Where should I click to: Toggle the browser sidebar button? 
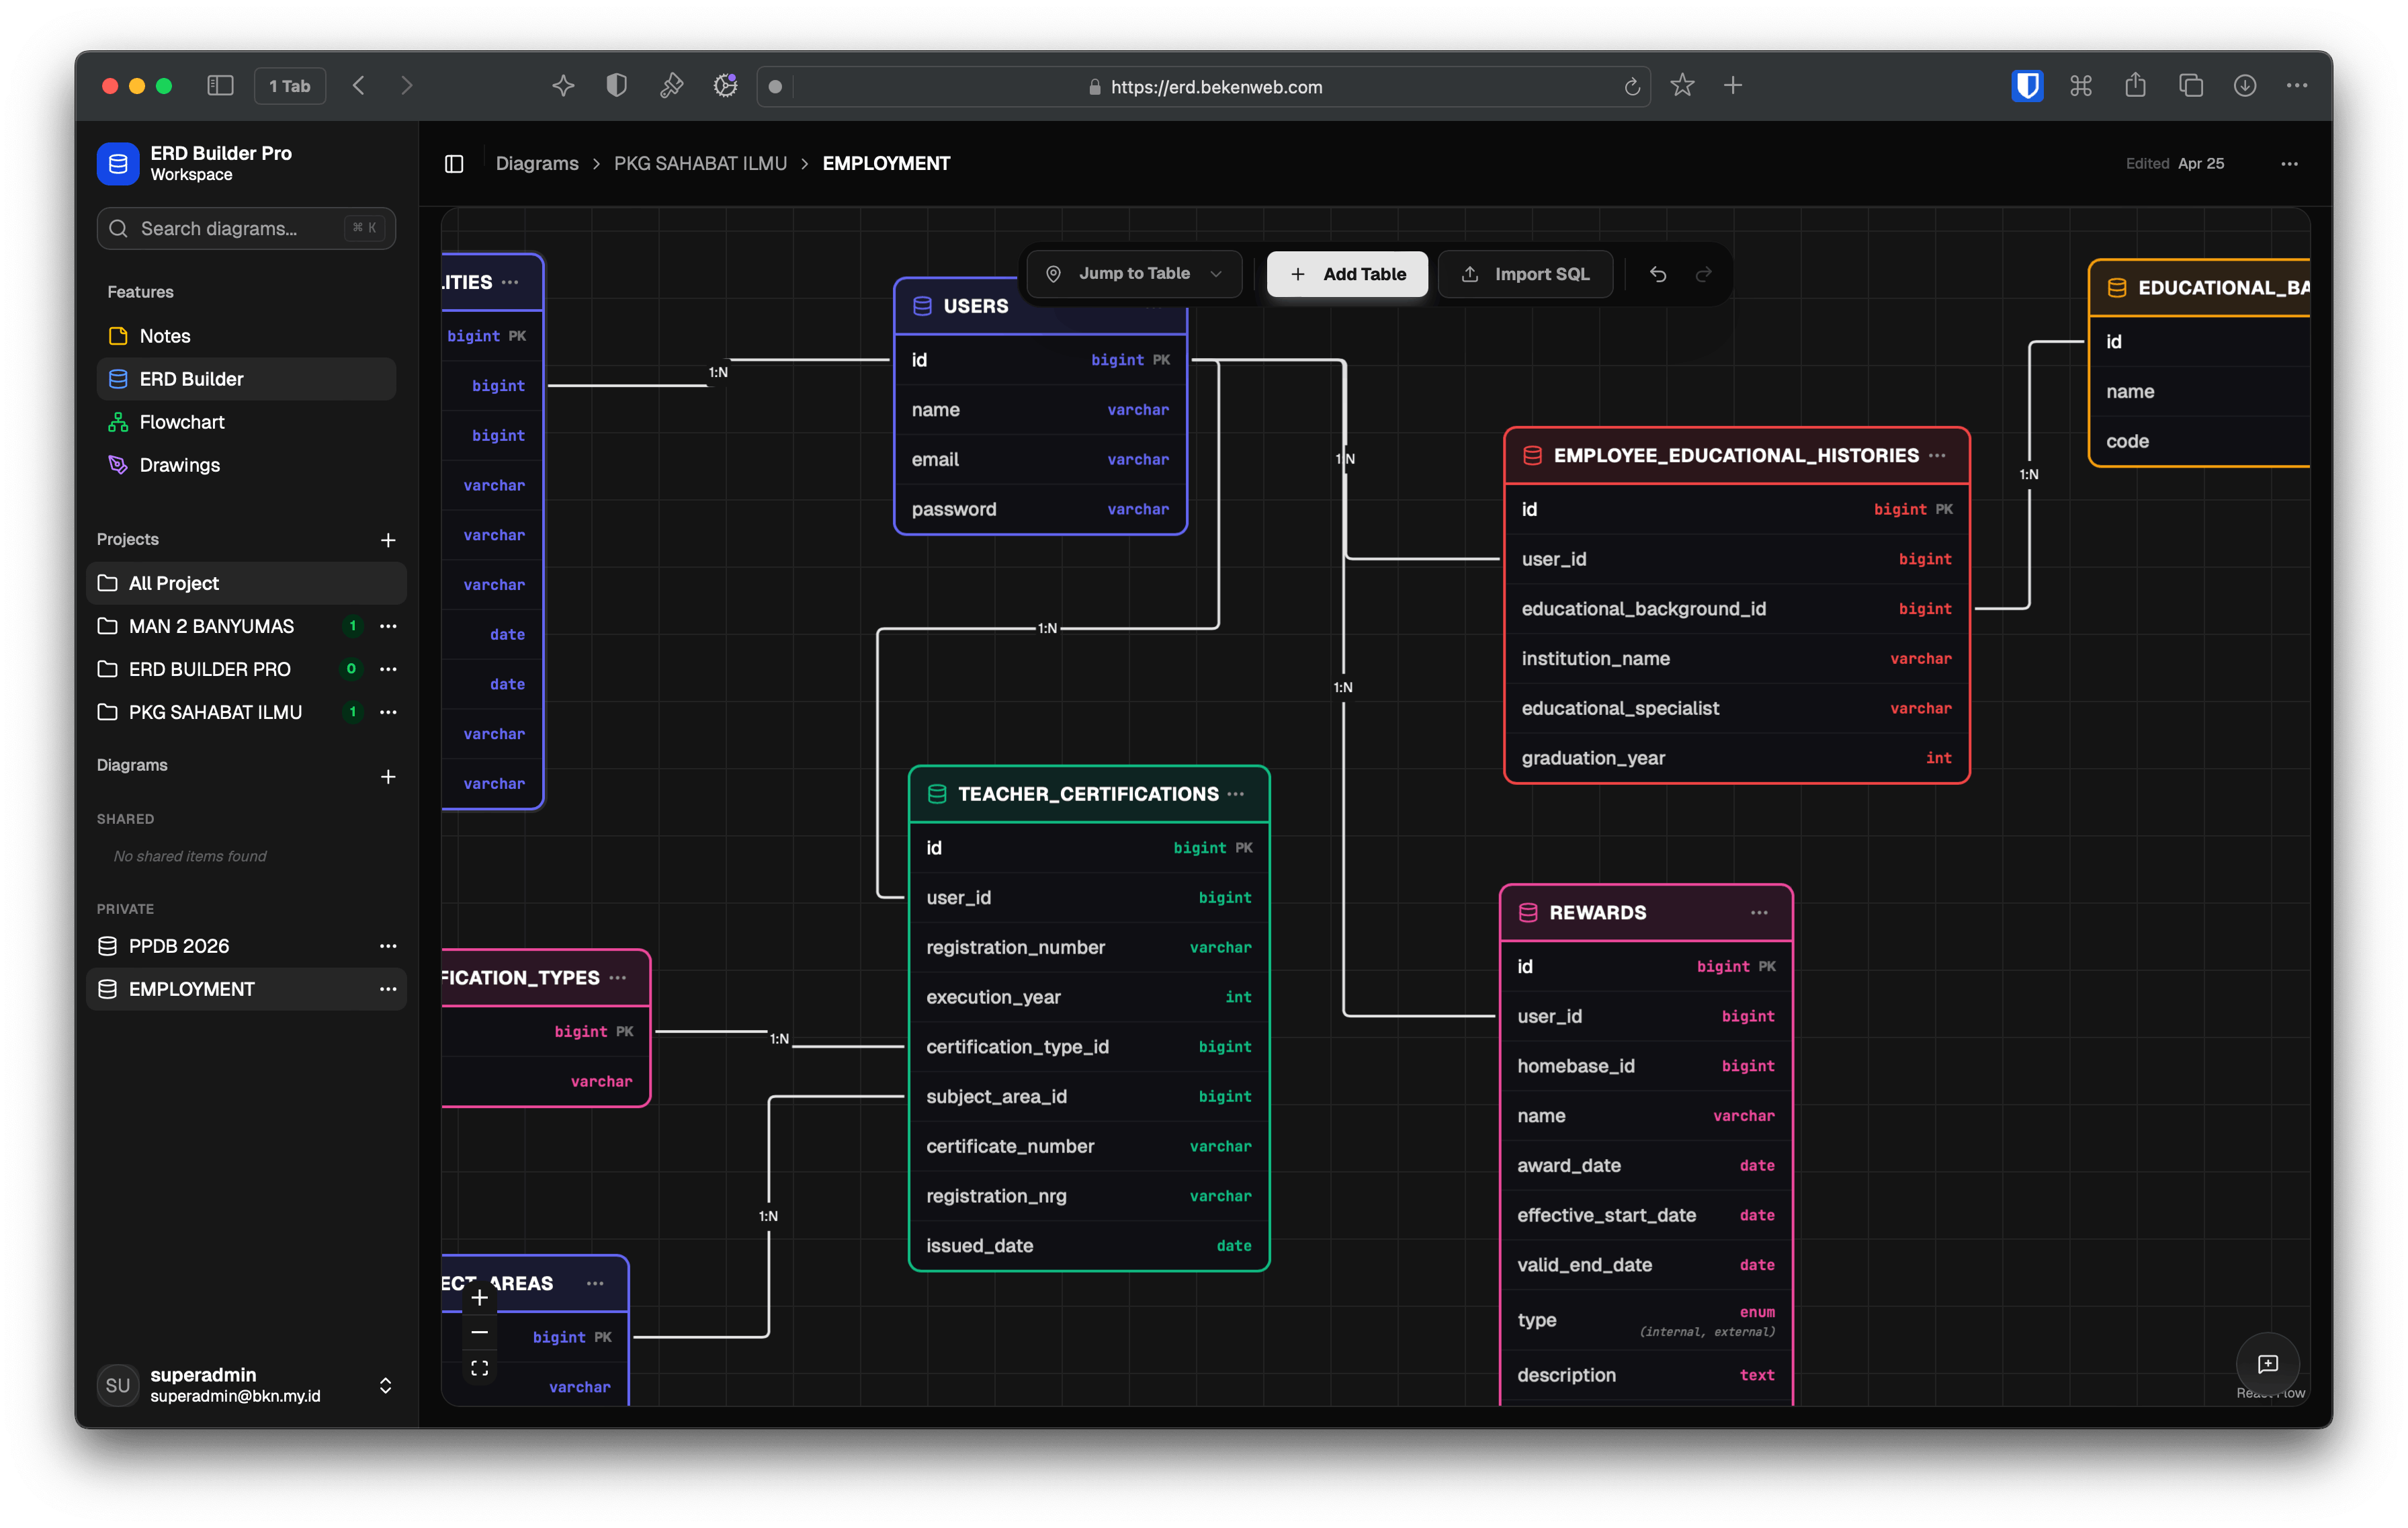pos(220,86)
